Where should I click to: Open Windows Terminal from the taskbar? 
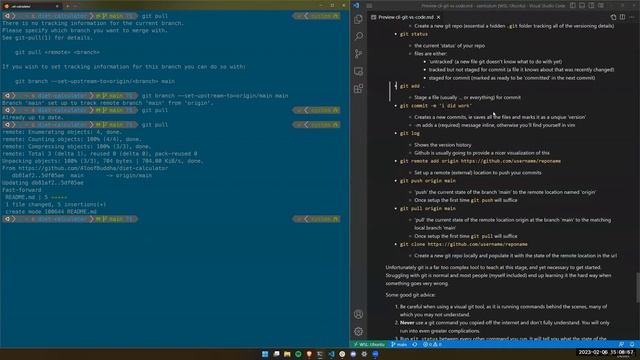pos(320,354)
